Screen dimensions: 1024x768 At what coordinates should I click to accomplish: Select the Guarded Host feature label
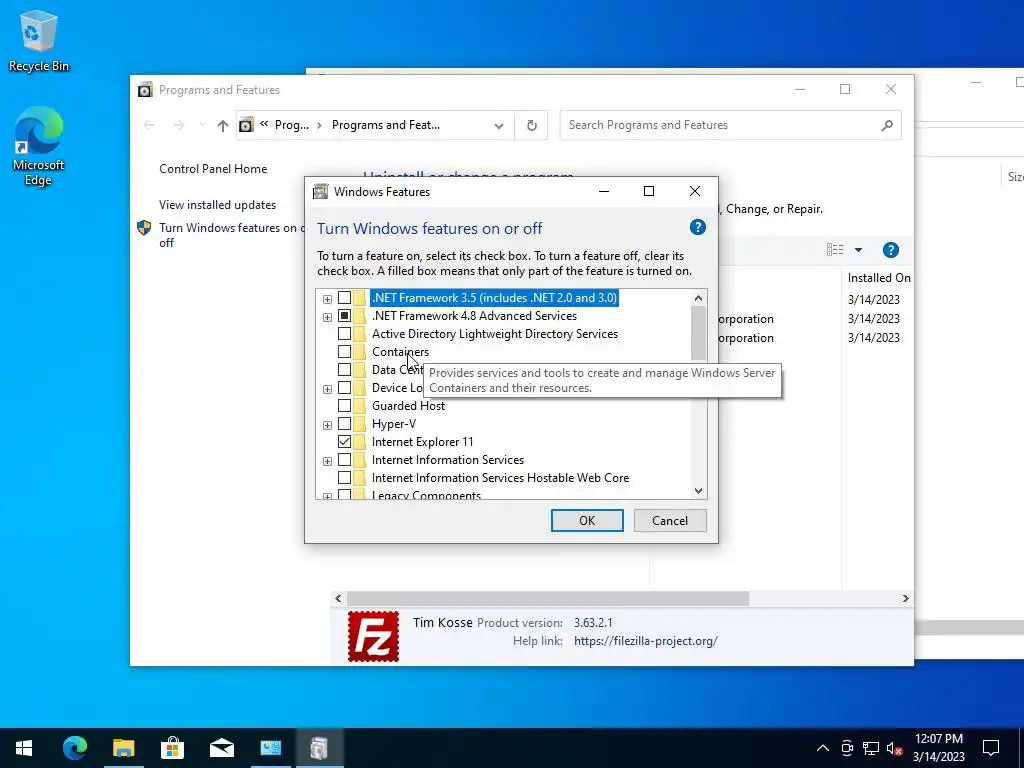tap(408, 406)
